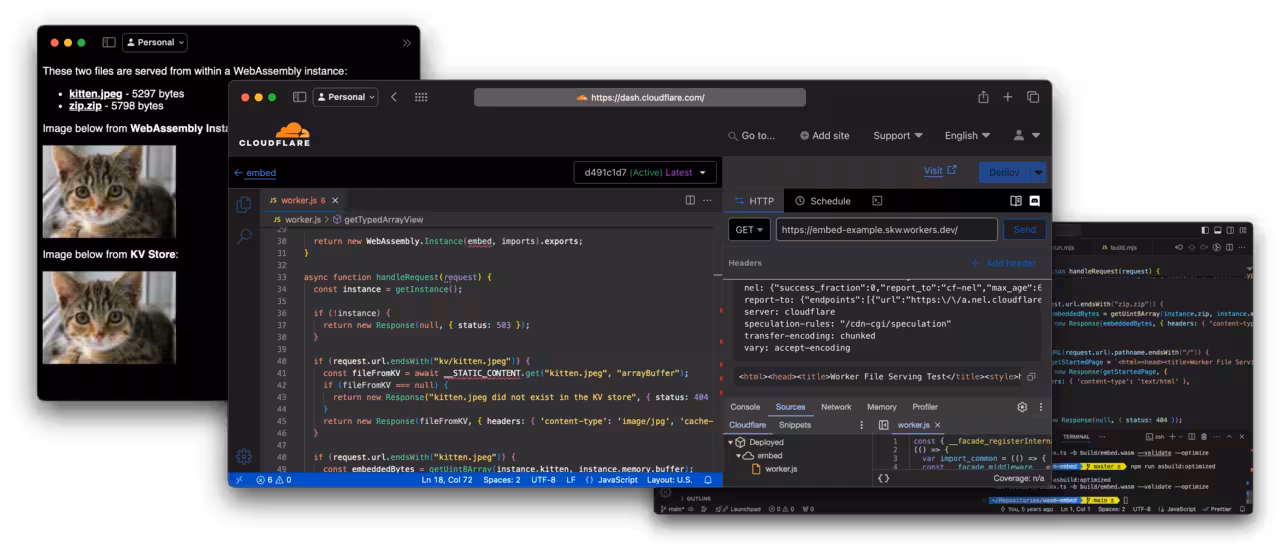Go back using the browser back arrow

pos(394,97)
